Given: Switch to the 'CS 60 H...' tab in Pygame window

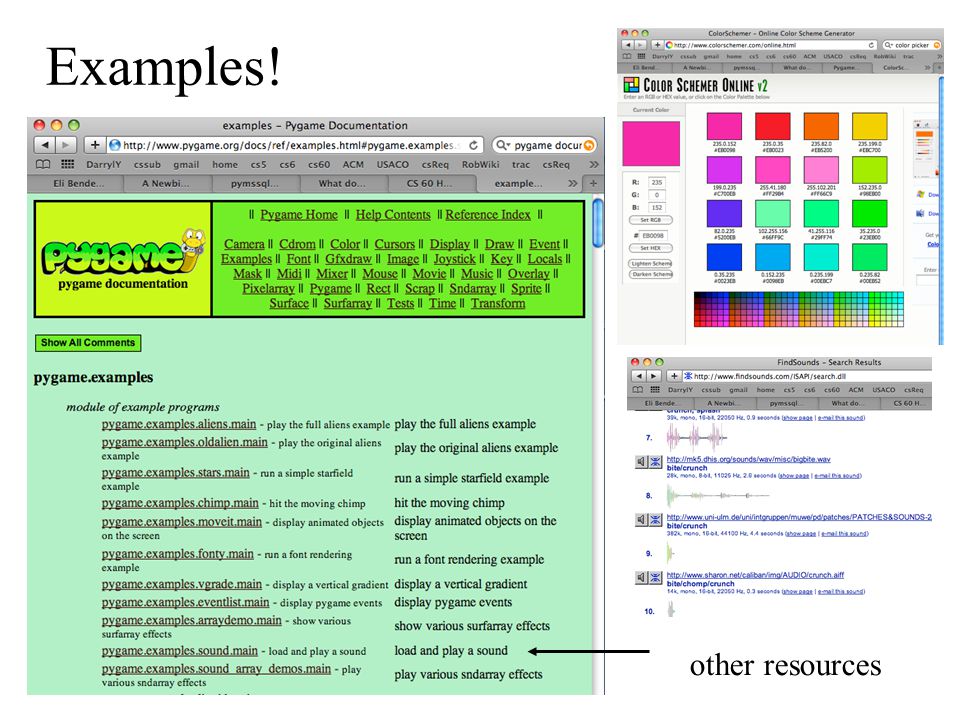Looking at the screenshot, I should 430,183.
